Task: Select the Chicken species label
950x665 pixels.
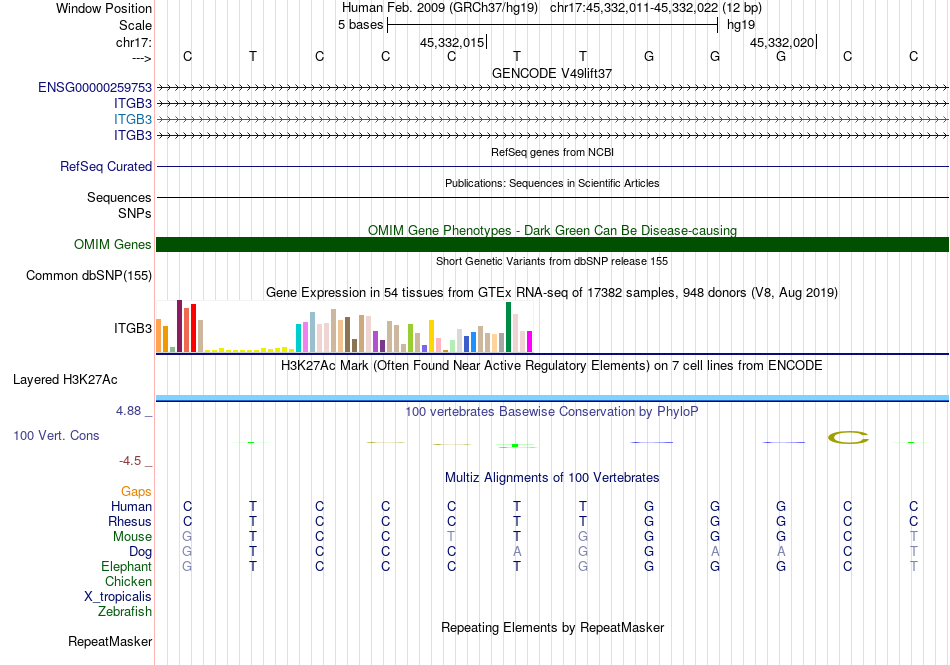Action: [x=128, y=581]
